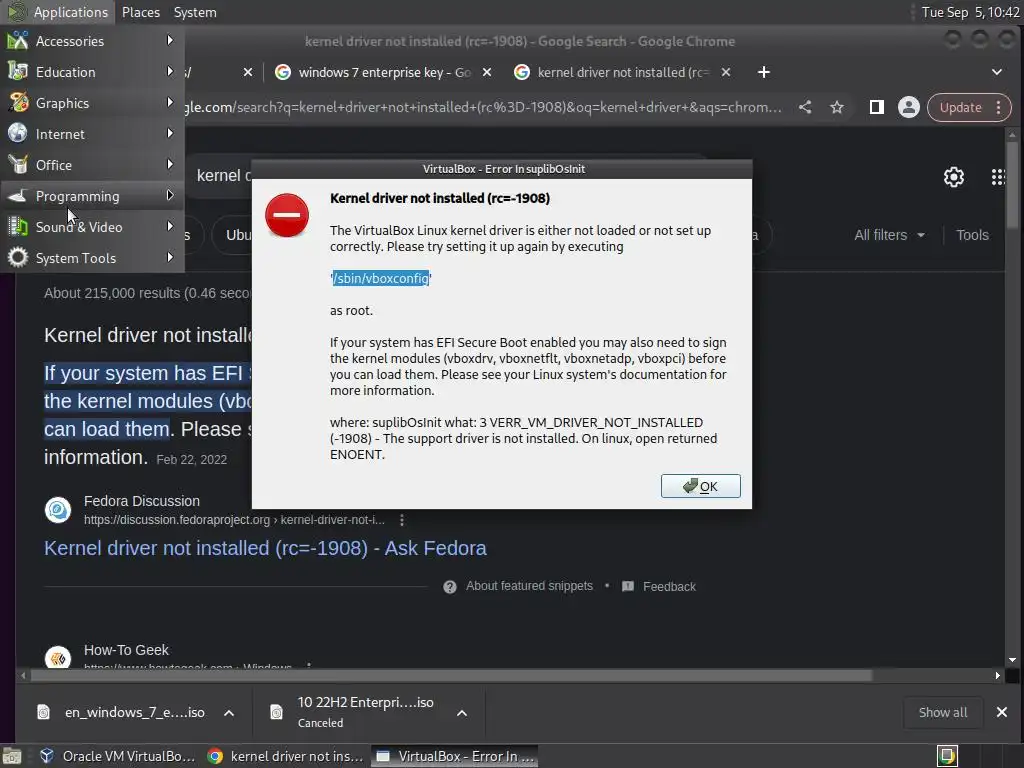Click the Education icon

pos(18,71)
